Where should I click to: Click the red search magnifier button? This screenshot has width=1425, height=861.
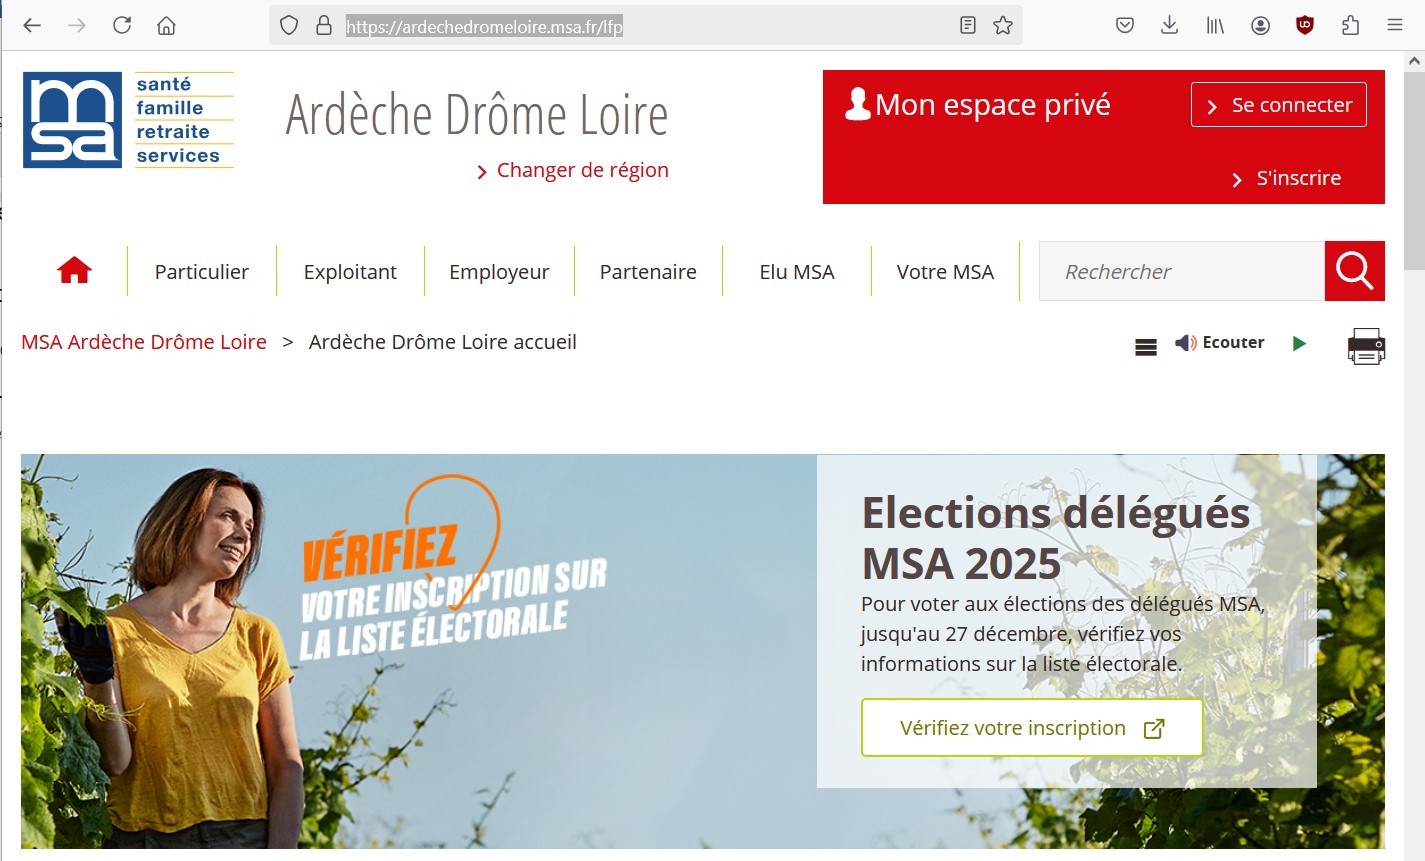pos(1354,271)
